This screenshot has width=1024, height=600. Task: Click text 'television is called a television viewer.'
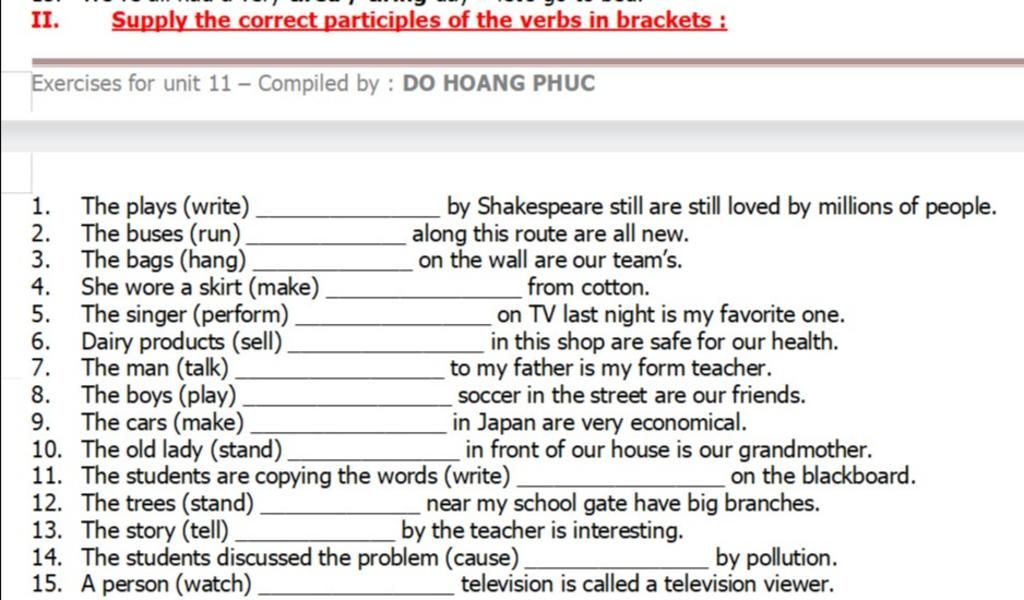pyautogui.click(x=647, y=584)
